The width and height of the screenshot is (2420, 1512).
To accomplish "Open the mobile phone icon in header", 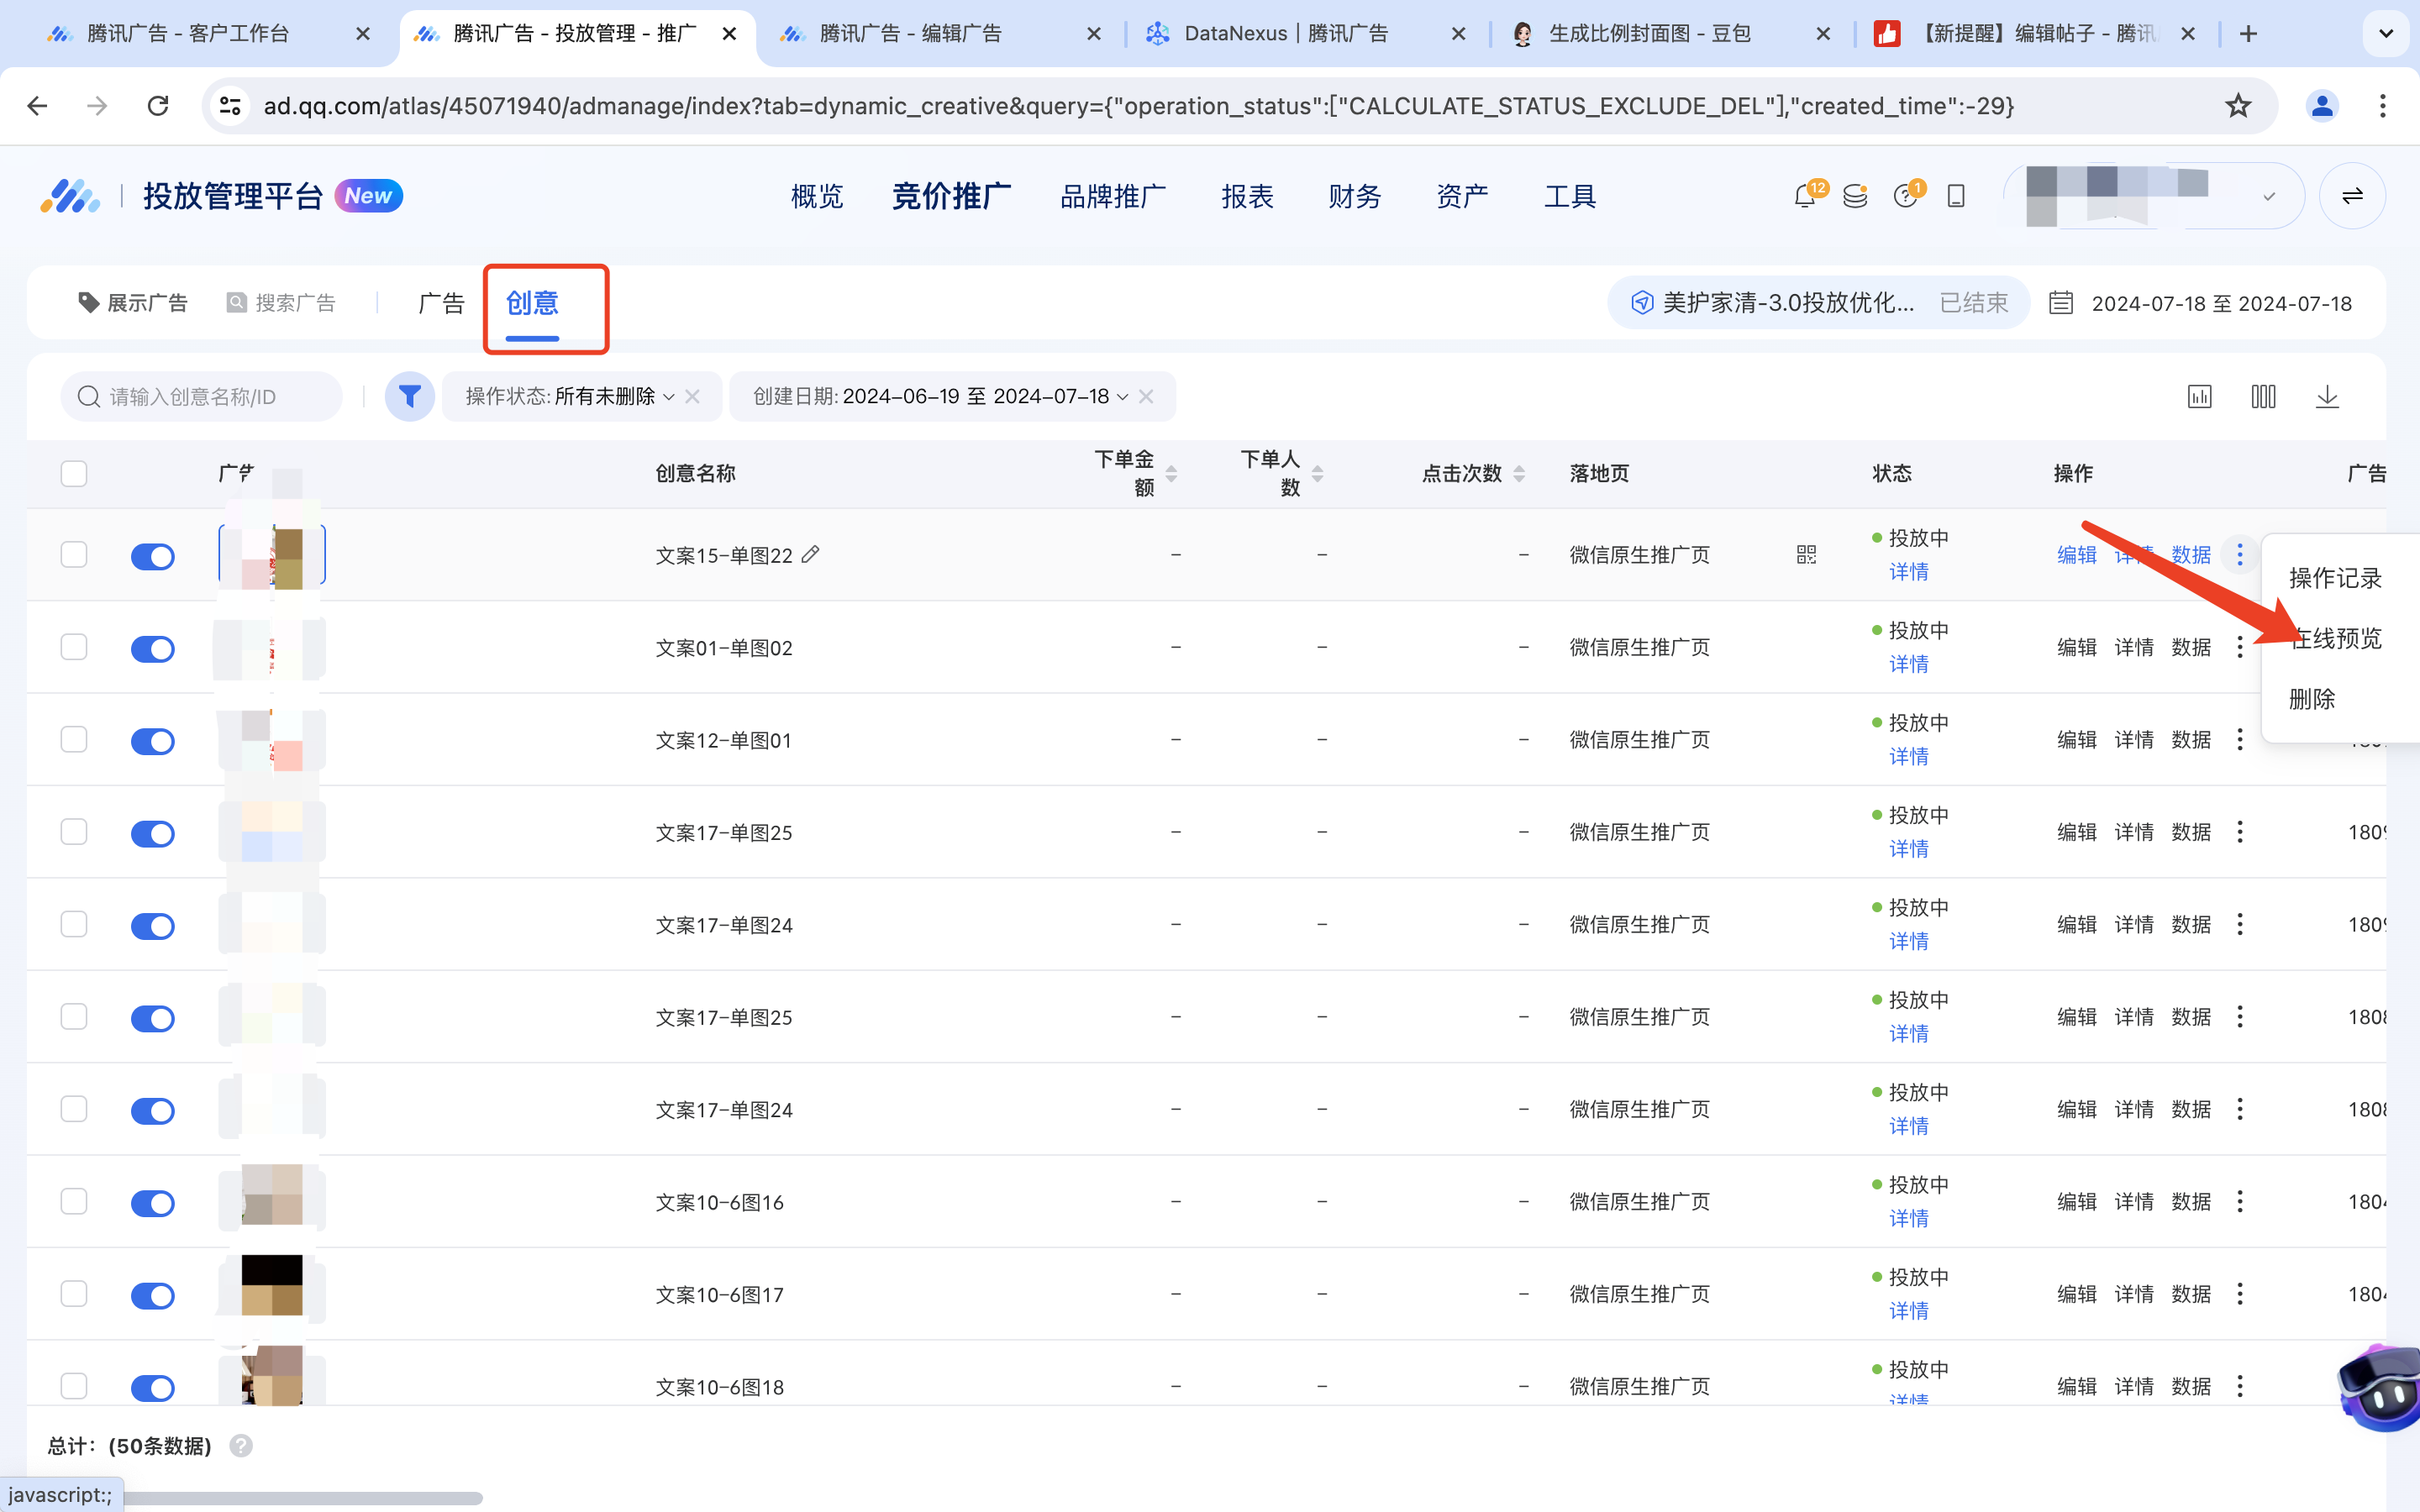I will [1956, 196].
